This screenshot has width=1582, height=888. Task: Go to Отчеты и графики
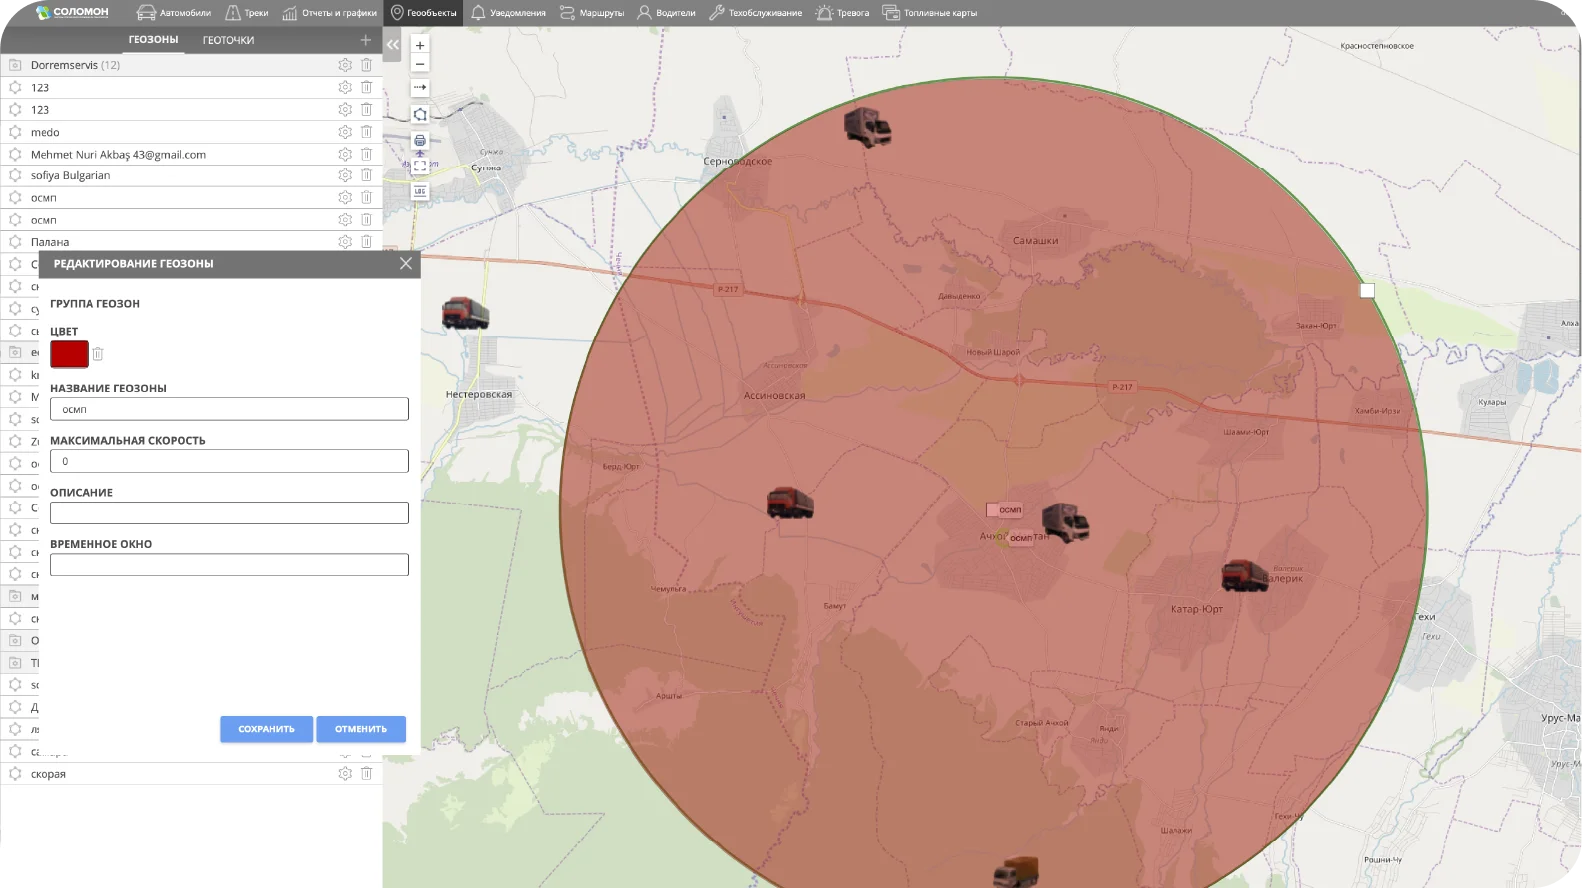(329, 13)
